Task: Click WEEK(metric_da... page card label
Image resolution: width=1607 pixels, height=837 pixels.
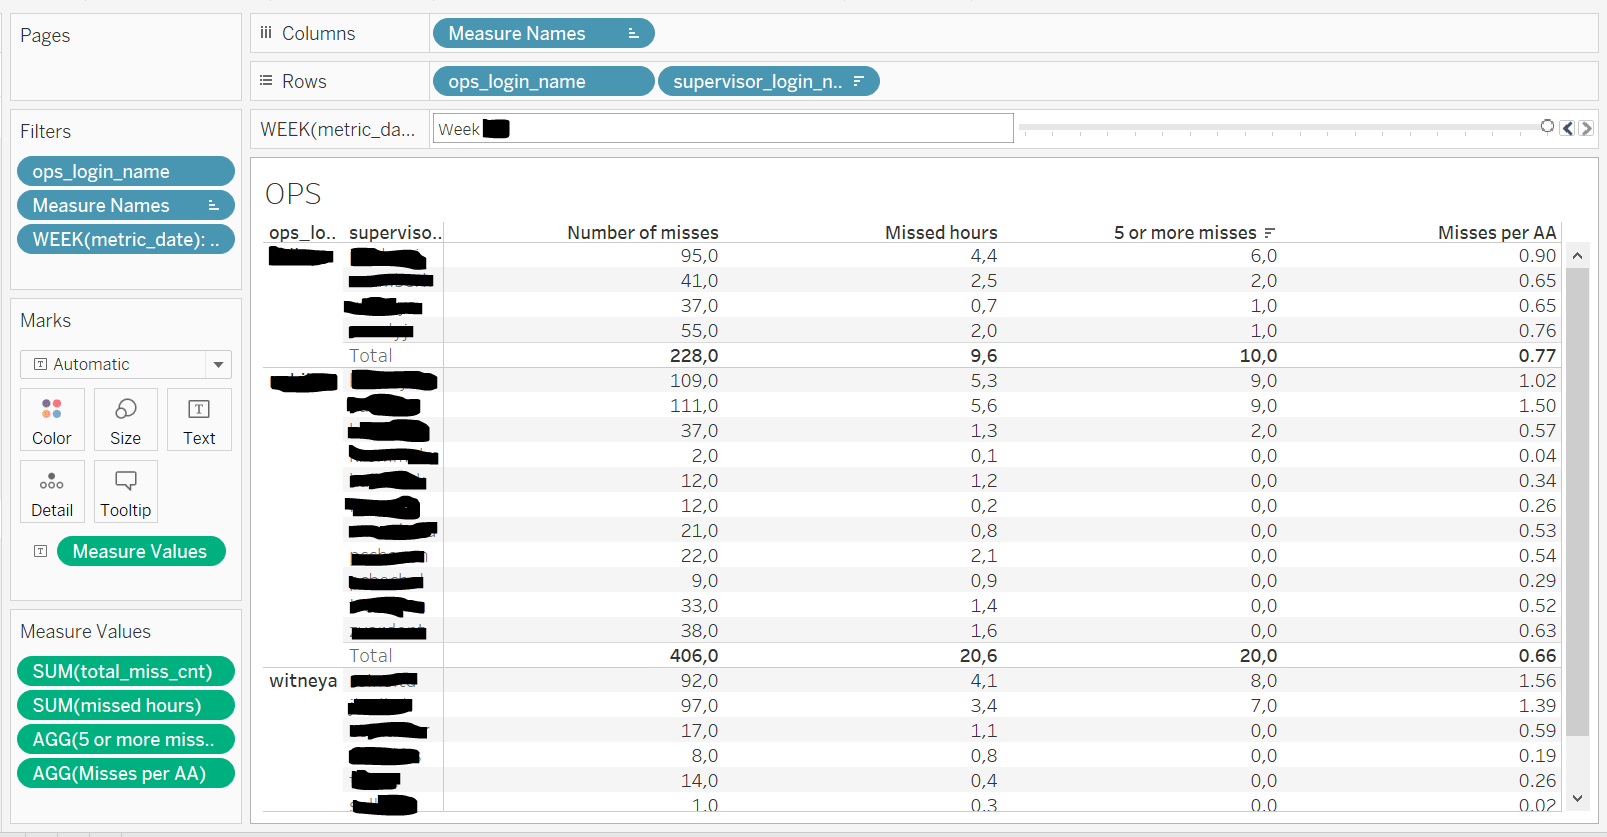Action: [x=338, y=129]
